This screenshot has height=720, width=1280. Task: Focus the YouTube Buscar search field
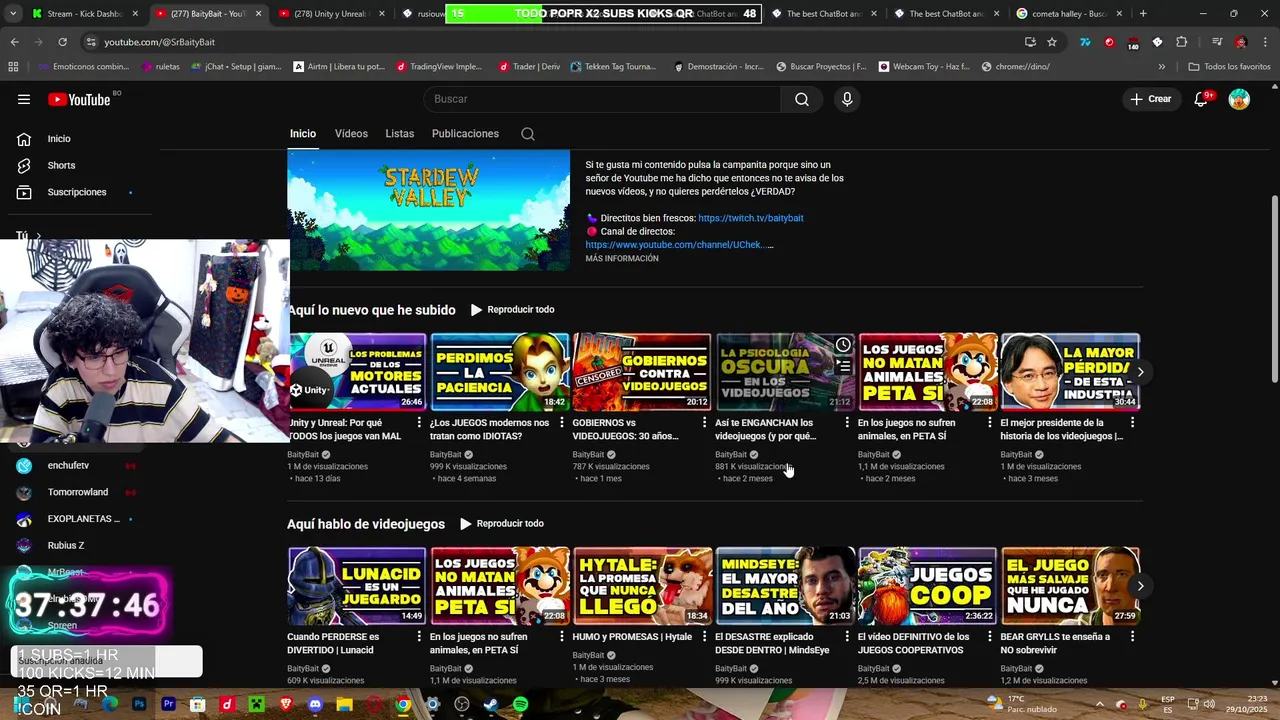pos(602,99)
